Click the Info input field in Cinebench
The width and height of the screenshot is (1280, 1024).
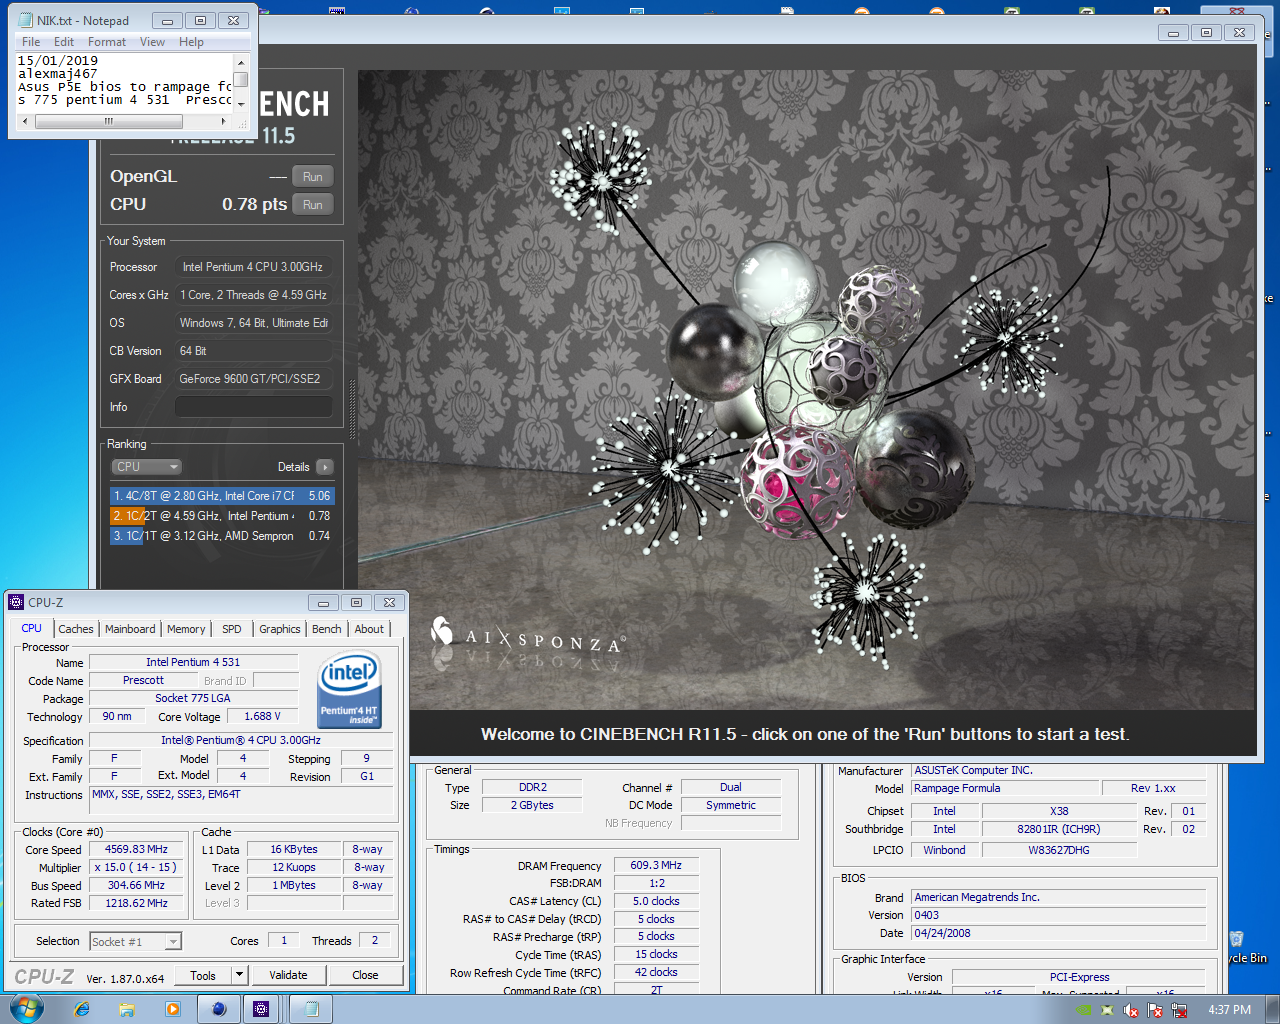[254, 407]
